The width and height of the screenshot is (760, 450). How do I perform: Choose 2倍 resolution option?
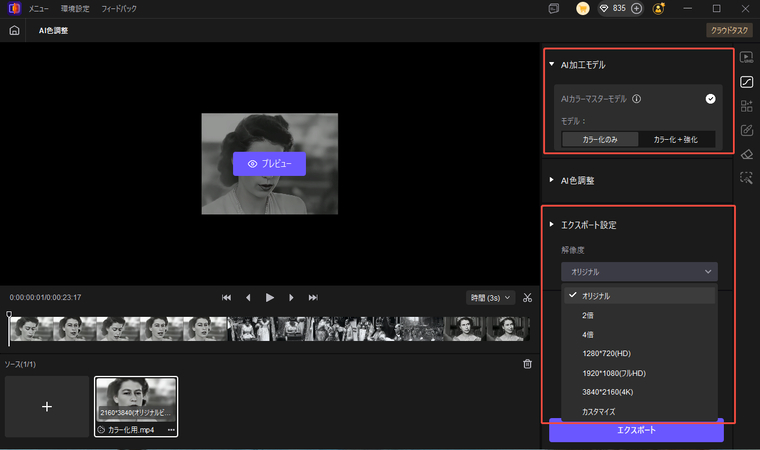coord(639,315)
